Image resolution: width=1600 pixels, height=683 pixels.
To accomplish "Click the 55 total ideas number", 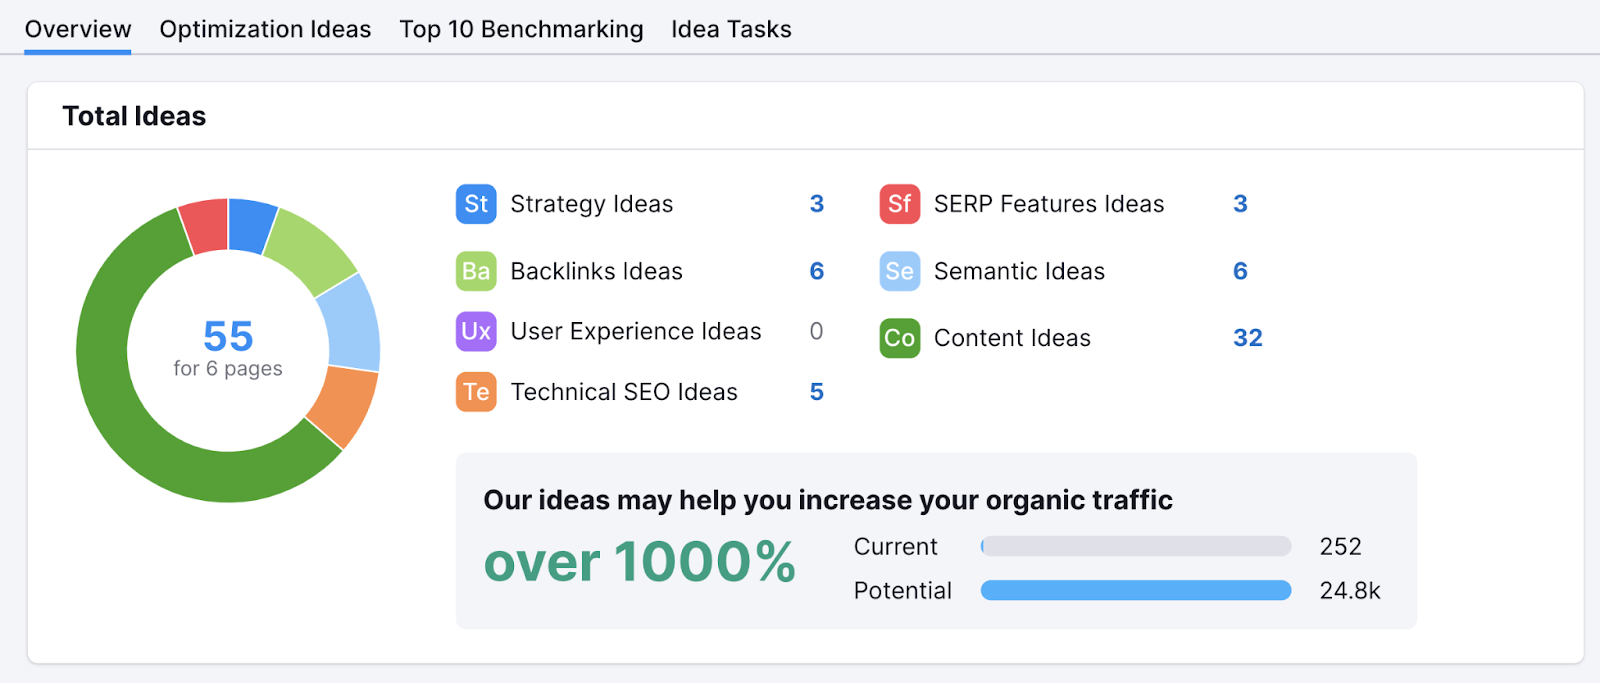I will (x=228, y=336).
